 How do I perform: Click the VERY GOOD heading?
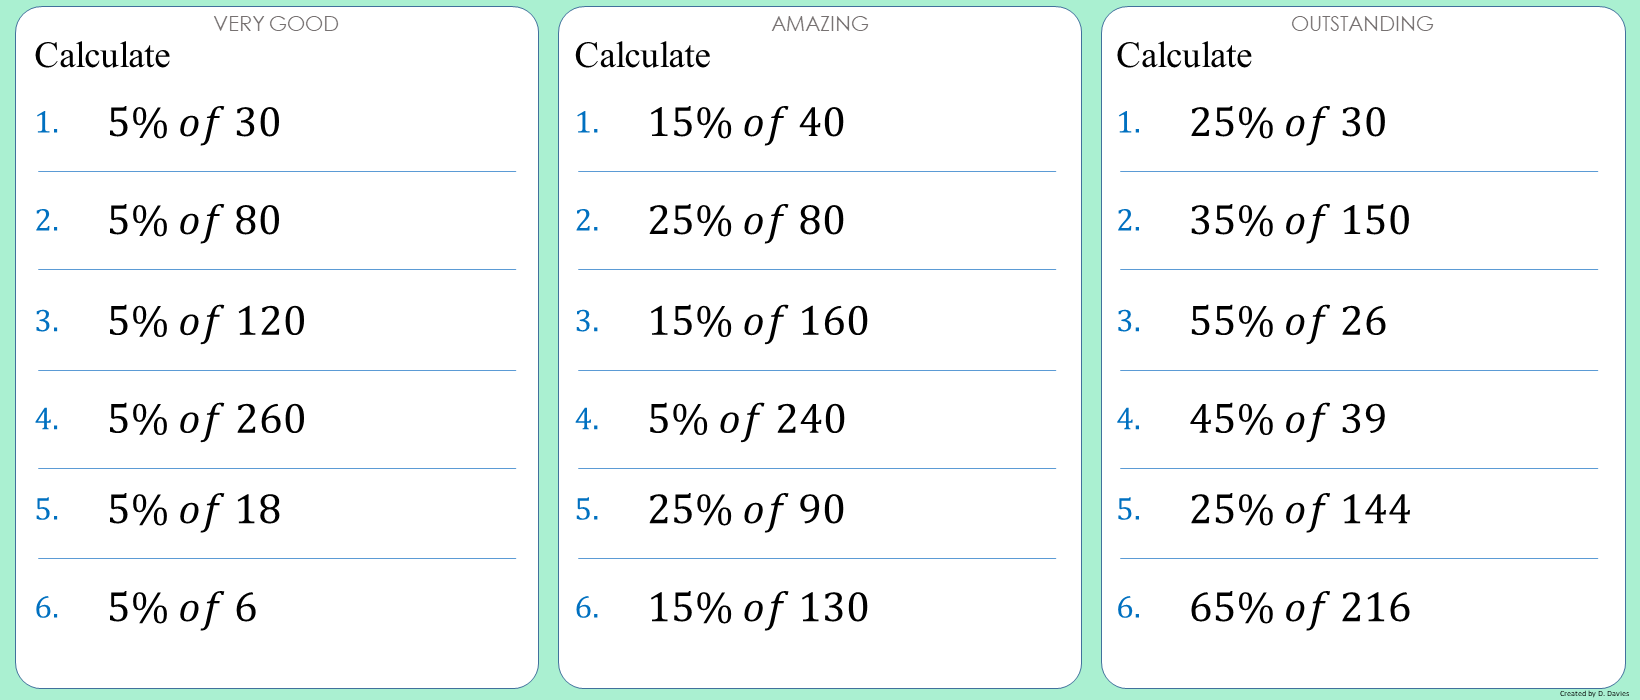click(x=276, y=24)
